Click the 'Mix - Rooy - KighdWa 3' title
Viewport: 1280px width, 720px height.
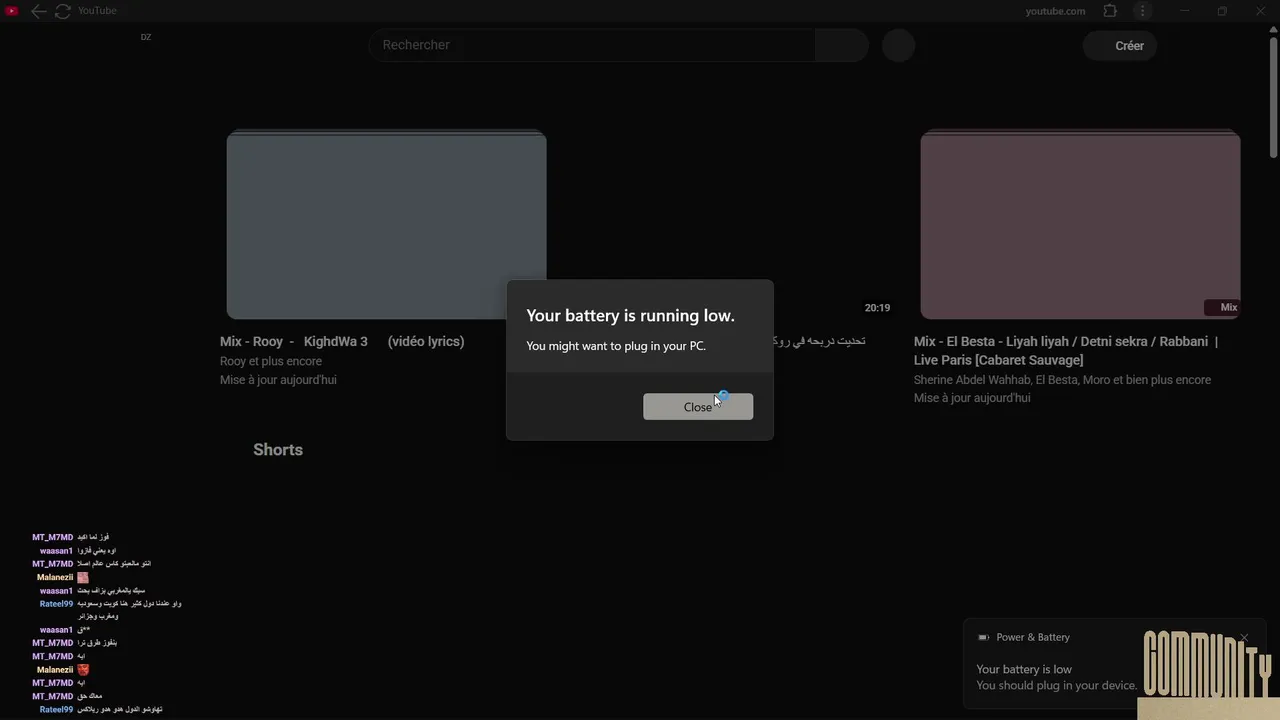[342, 341]
